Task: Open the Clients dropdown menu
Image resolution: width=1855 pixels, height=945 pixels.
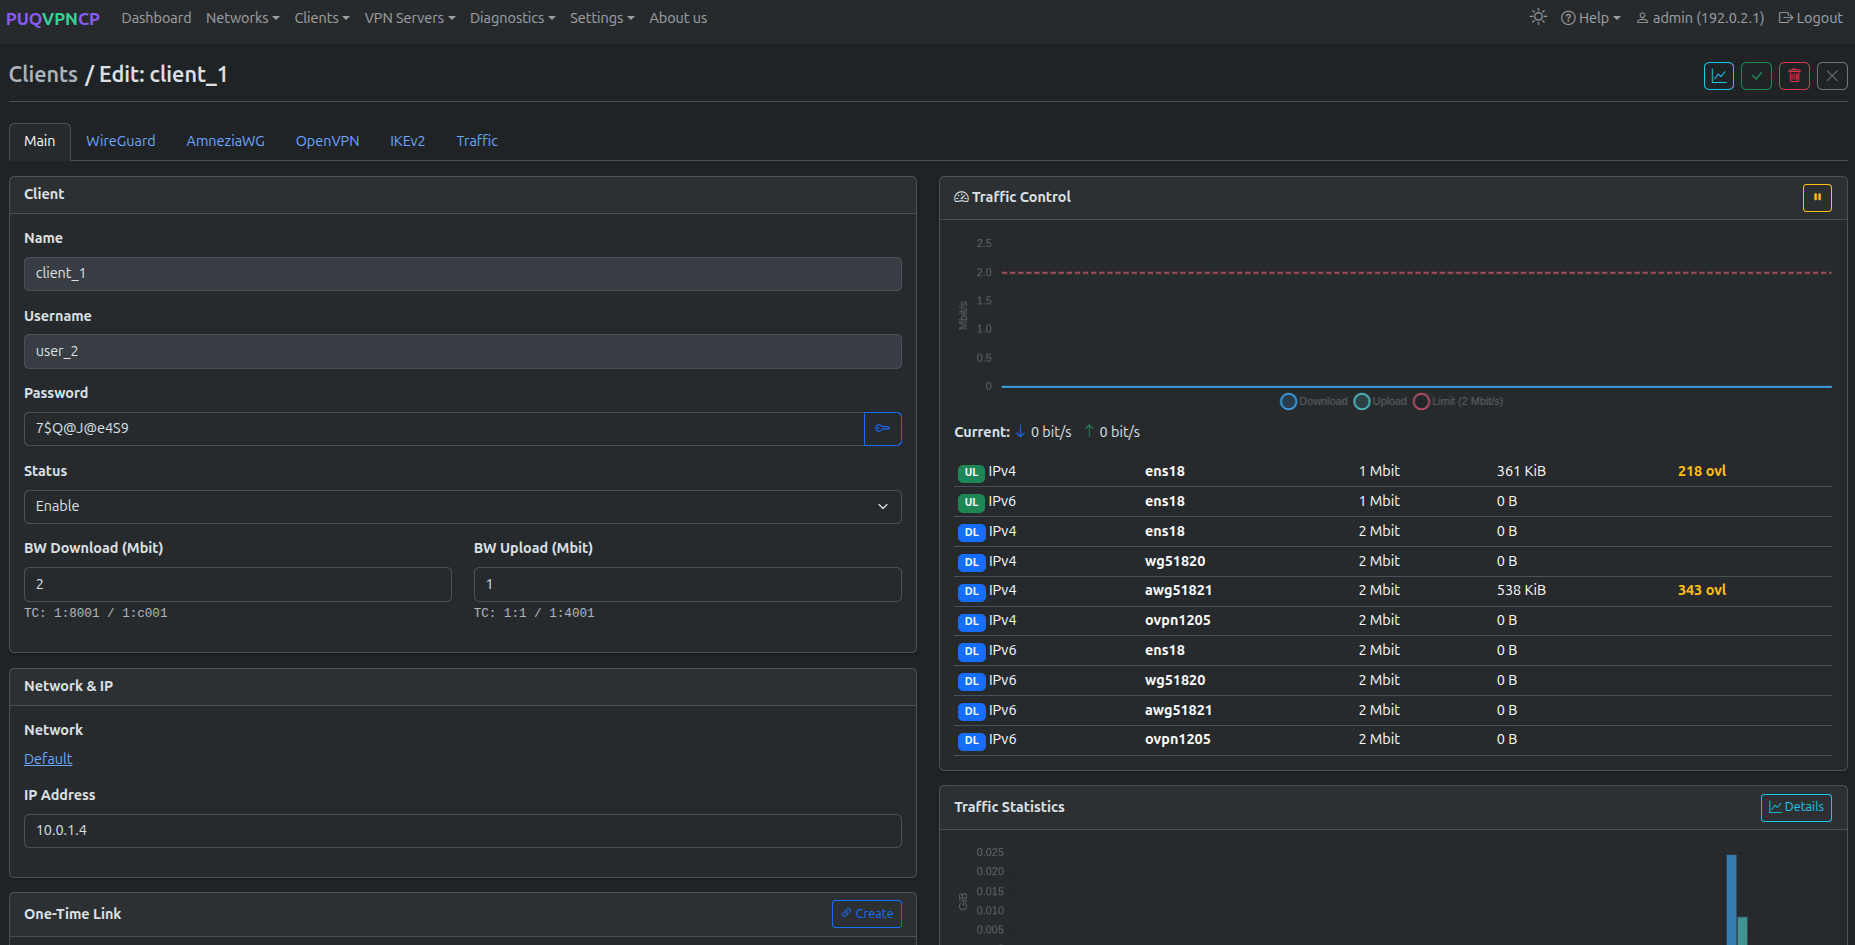Action: (322, 18)
